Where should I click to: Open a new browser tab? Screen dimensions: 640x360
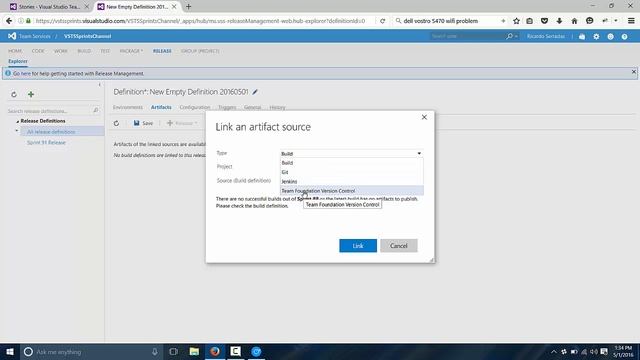click(x=188, y=7)
